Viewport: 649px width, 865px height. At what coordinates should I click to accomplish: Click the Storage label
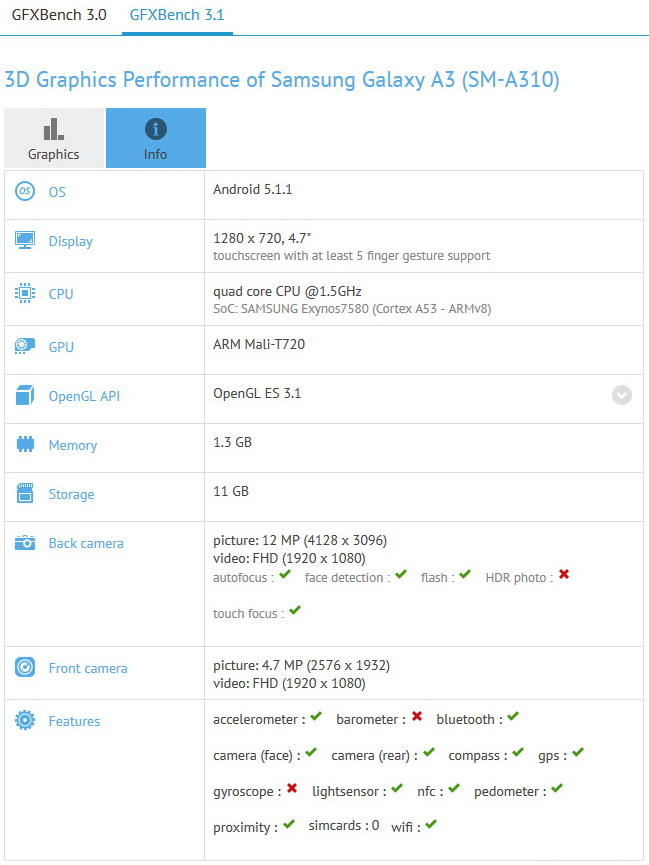tap(71, 494)
